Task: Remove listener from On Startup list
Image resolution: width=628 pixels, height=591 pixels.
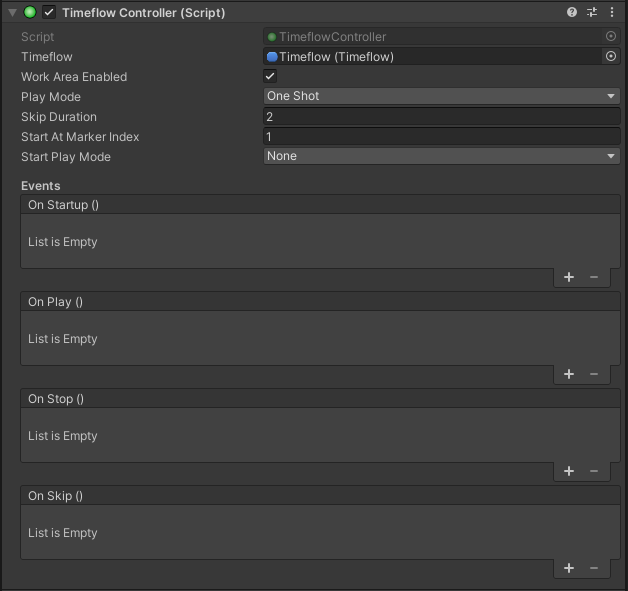Action: 594,277
